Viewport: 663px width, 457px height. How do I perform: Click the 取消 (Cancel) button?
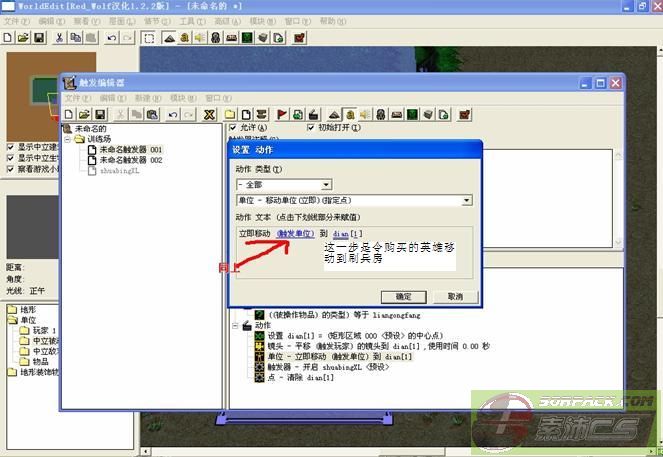pos(455,296)
